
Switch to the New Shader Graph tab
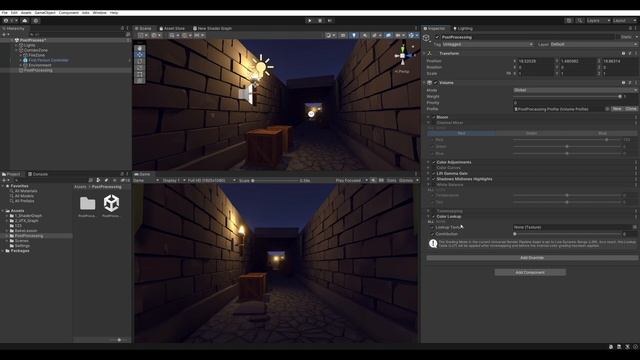[x=212, y=29]
